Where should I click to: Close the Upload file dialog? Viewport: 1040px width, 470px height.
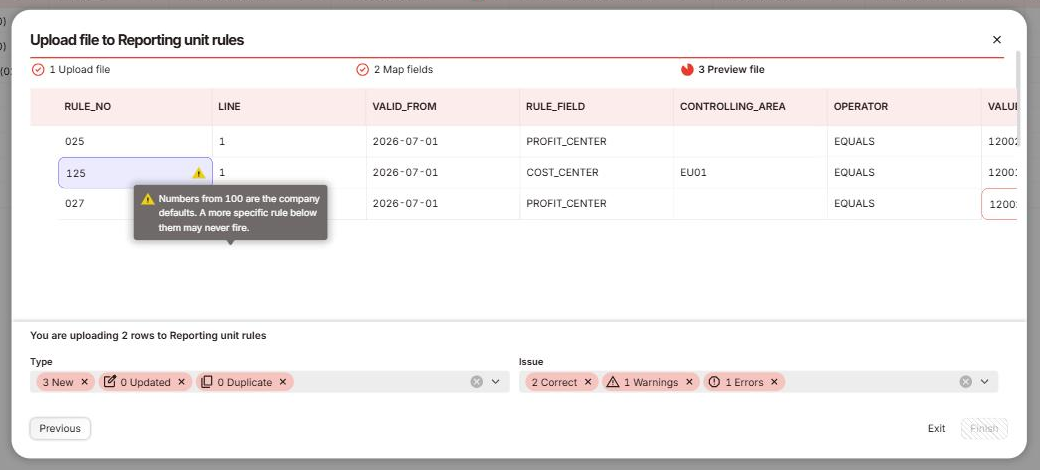click(996, 40)
